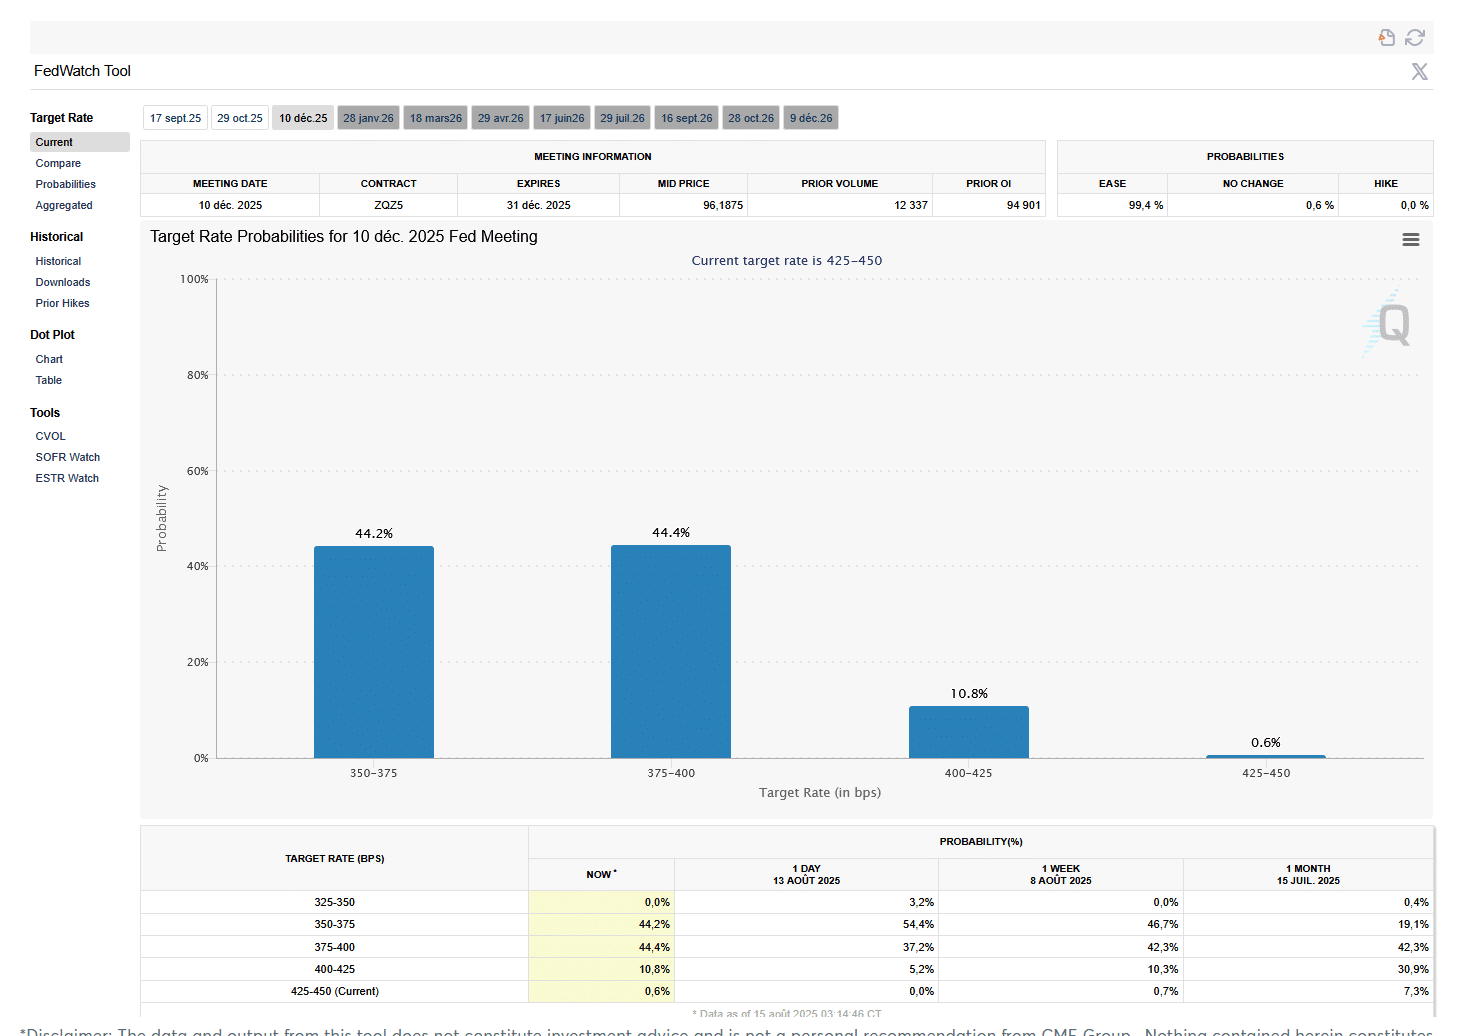Open the Aggregated view link
Image resolution: width=1471 pixels, height=1036 pixels.
(64, 205)
